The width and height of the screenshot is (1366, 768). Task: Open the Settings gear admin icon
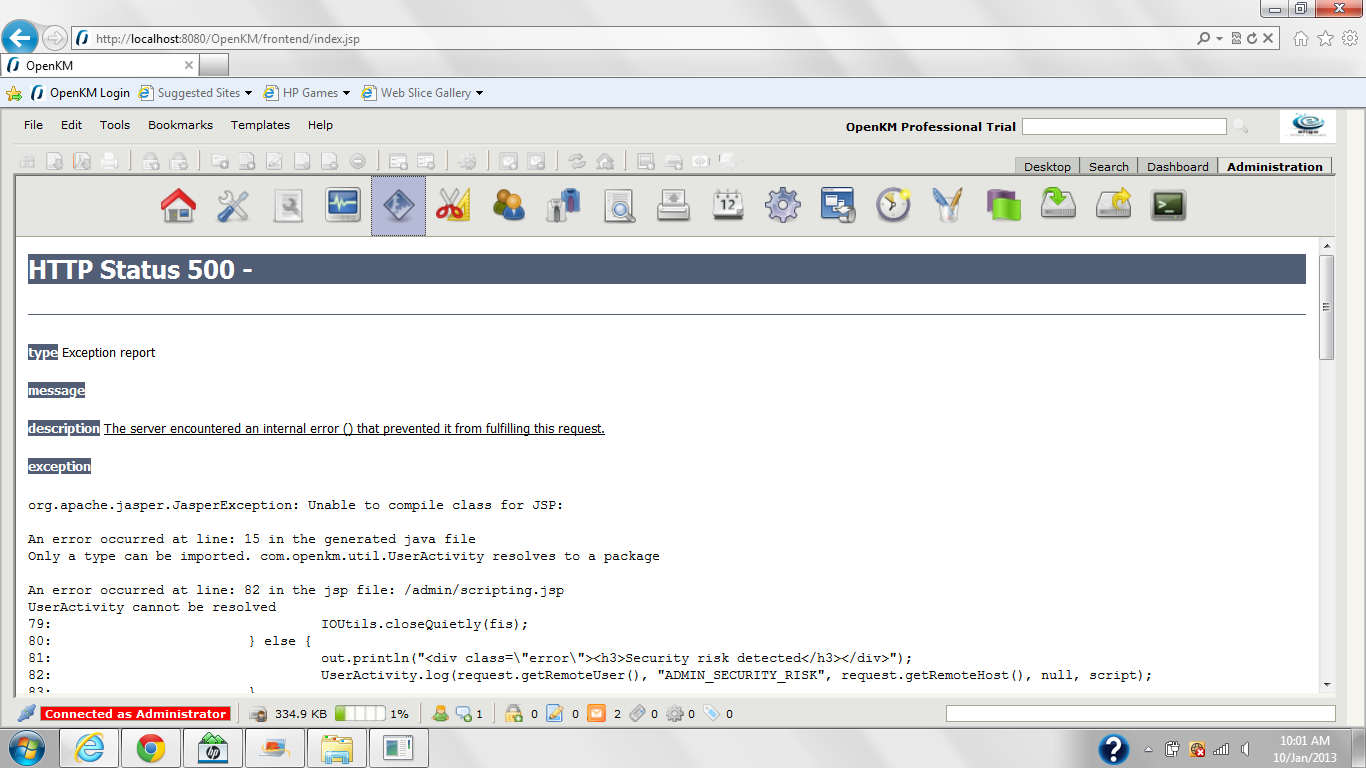pos(782,204)
